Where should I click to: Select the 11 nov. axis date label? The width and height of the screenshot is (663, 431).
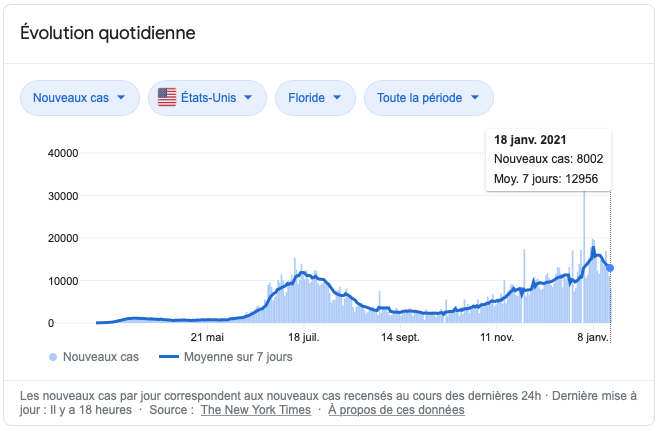click(x=496, y=338)
